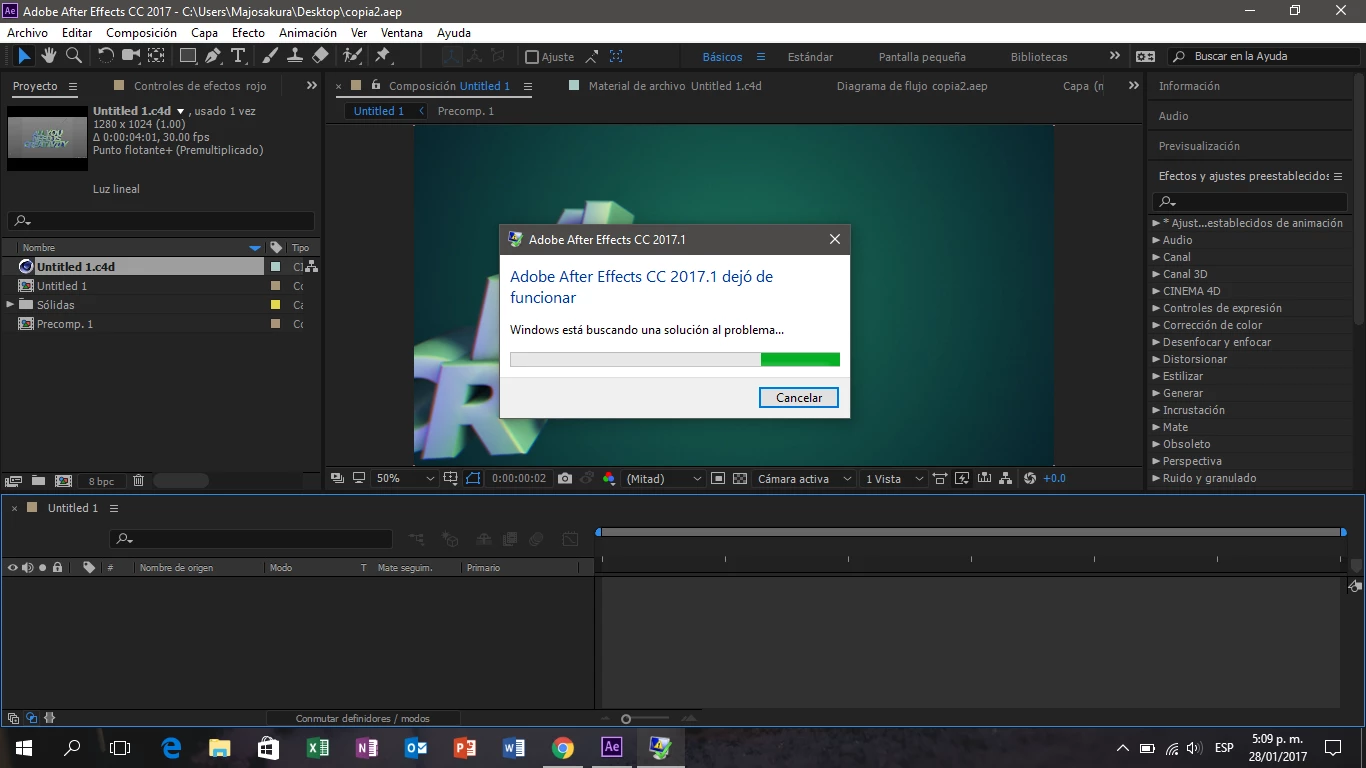The height and width of the screenshot is (768, 1366).
Task: Click the fast previews lightning icon
Action: point(962,479)
